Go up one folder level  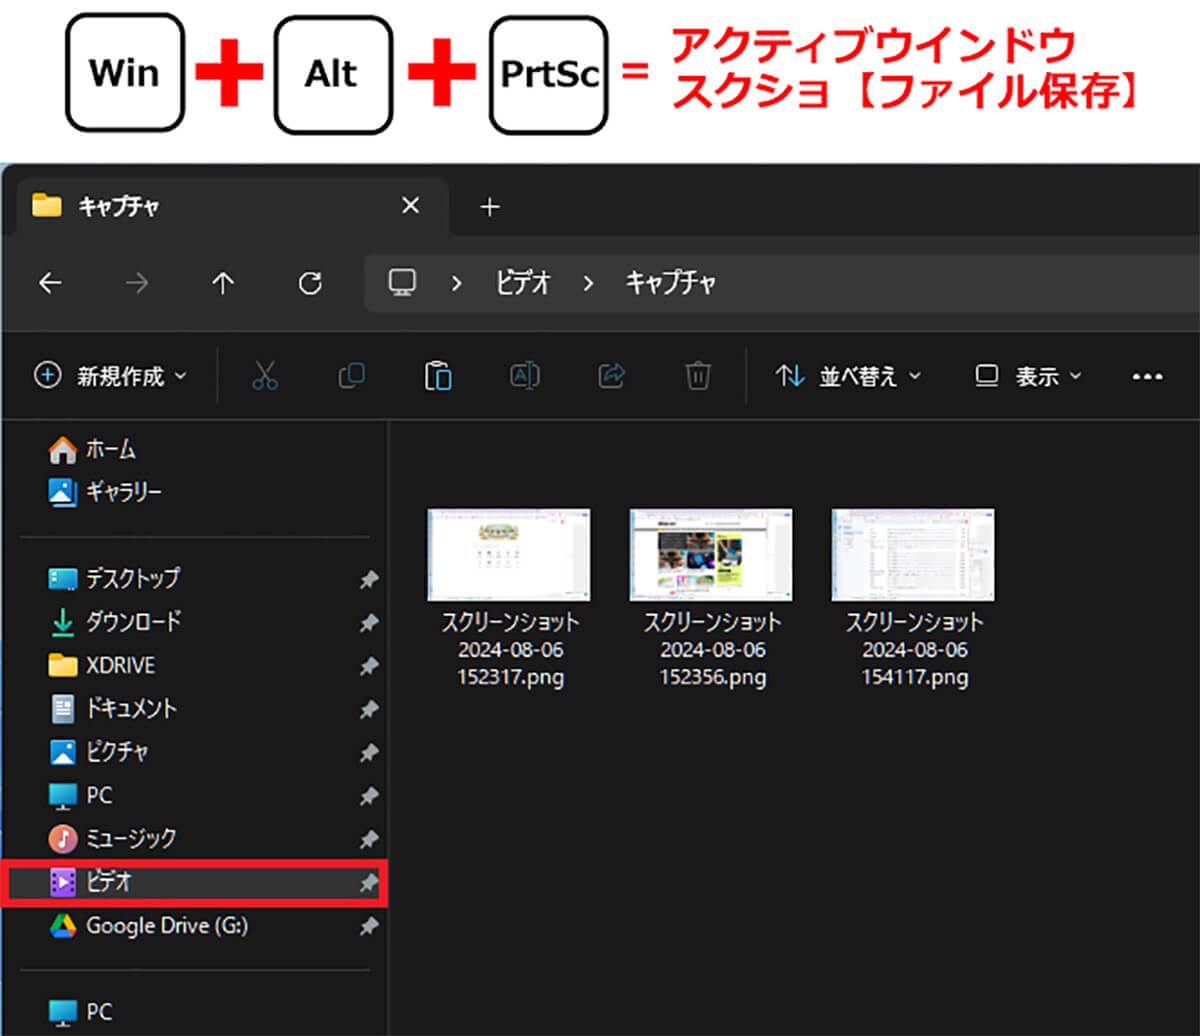pyautogui.click(x=222, y=284)
